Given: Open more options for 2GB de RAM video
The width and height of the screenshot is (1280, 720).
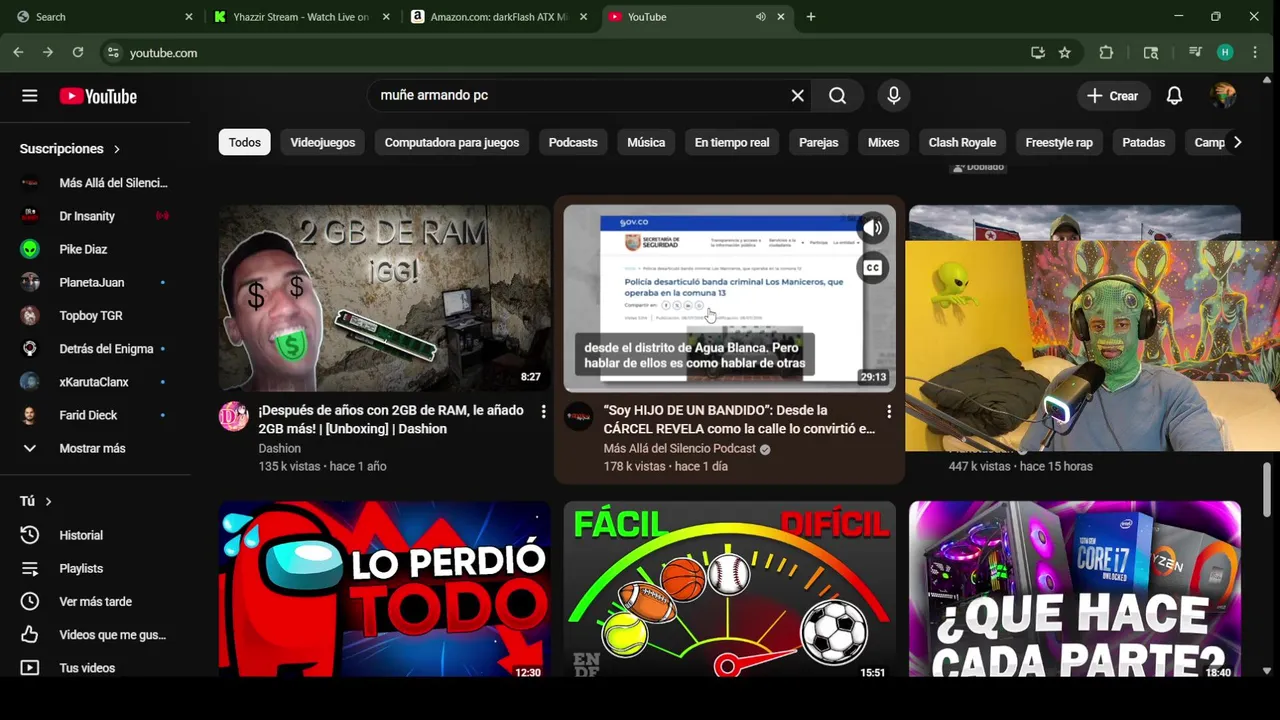Looking at the screenshot, I should point(543,411).
